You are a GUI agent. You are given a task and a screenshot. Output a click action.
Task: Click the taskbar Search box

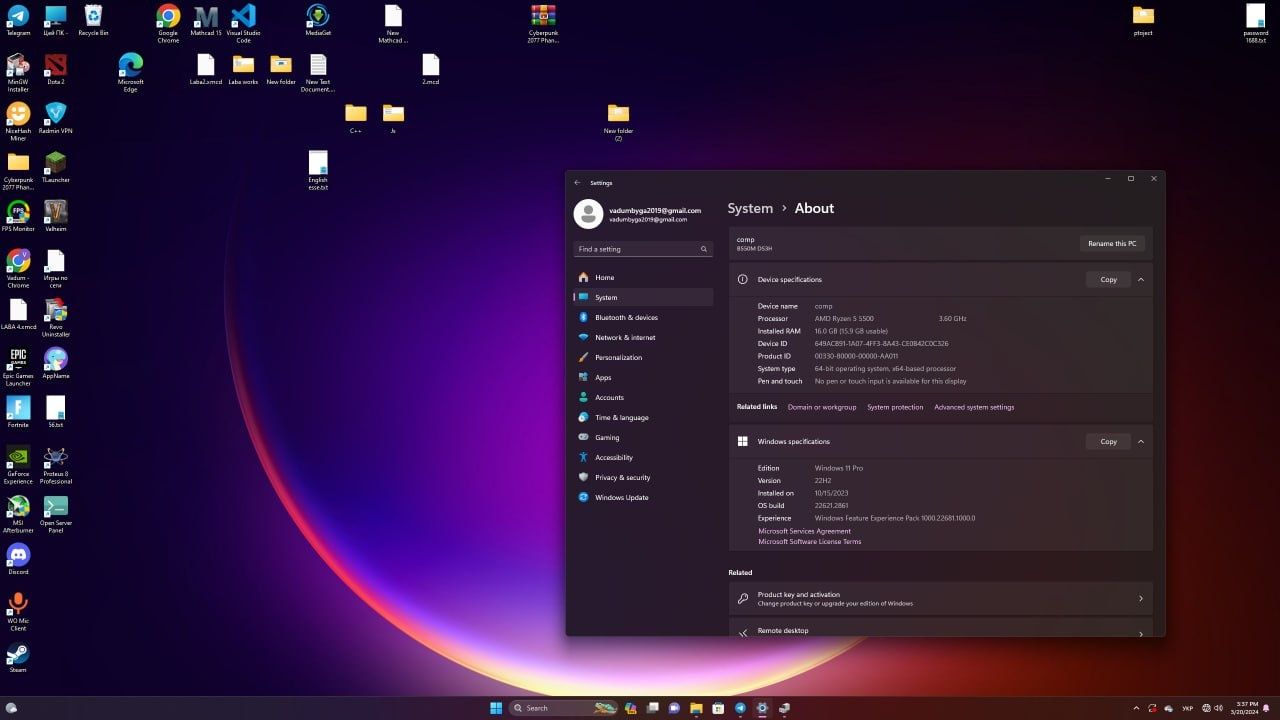tap(564, 708)
